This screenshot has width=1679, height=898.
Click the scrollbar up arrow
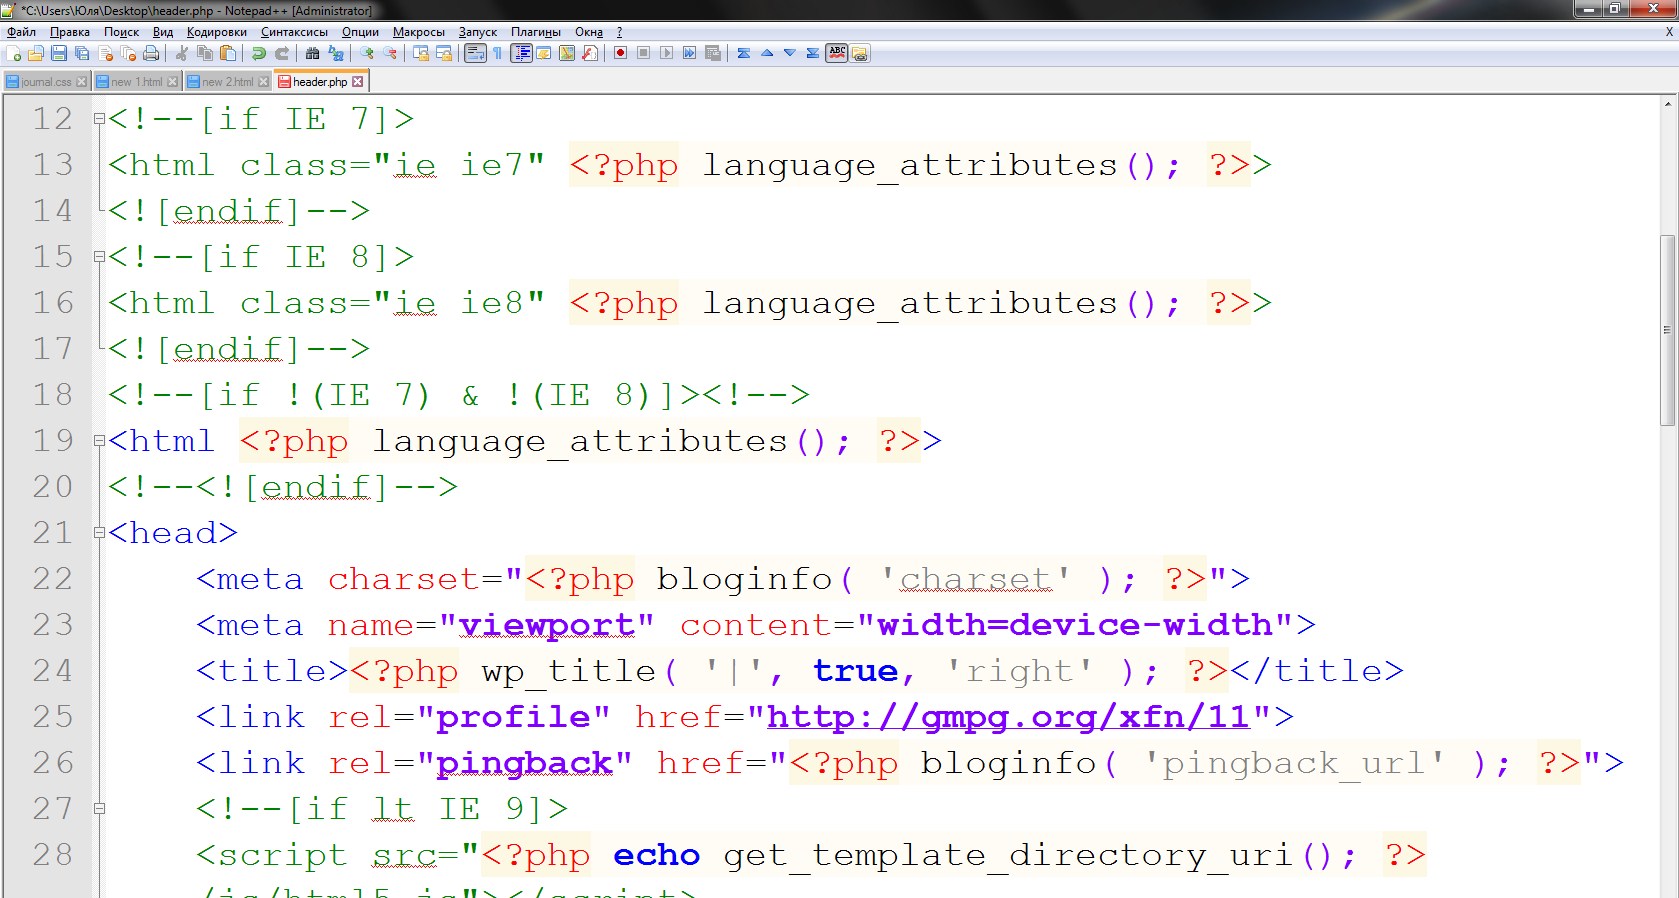tap(1667, 103)
